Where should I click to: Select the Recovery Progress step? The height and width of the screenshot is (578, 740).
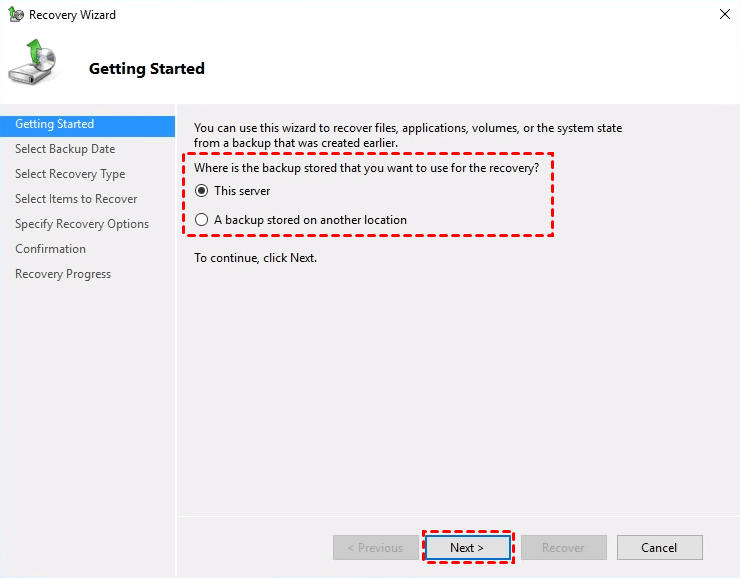[63, 274]
